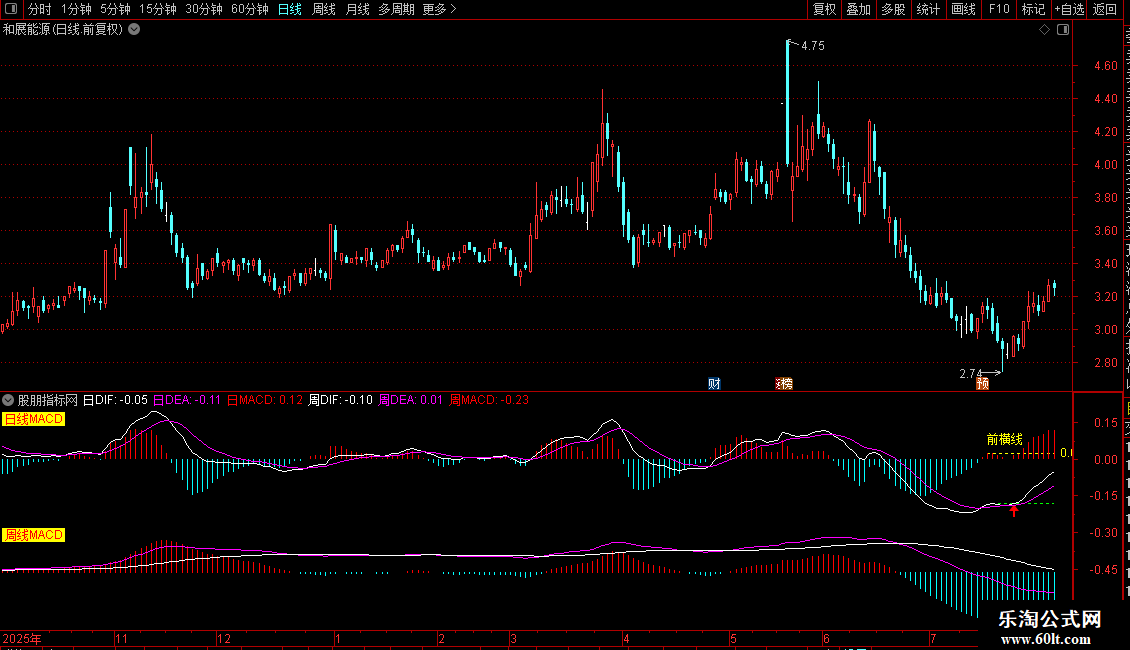Viewport: 1130px width, 650px height.
Task: Click the 统计 statistics button
Action: coord(928,9)
